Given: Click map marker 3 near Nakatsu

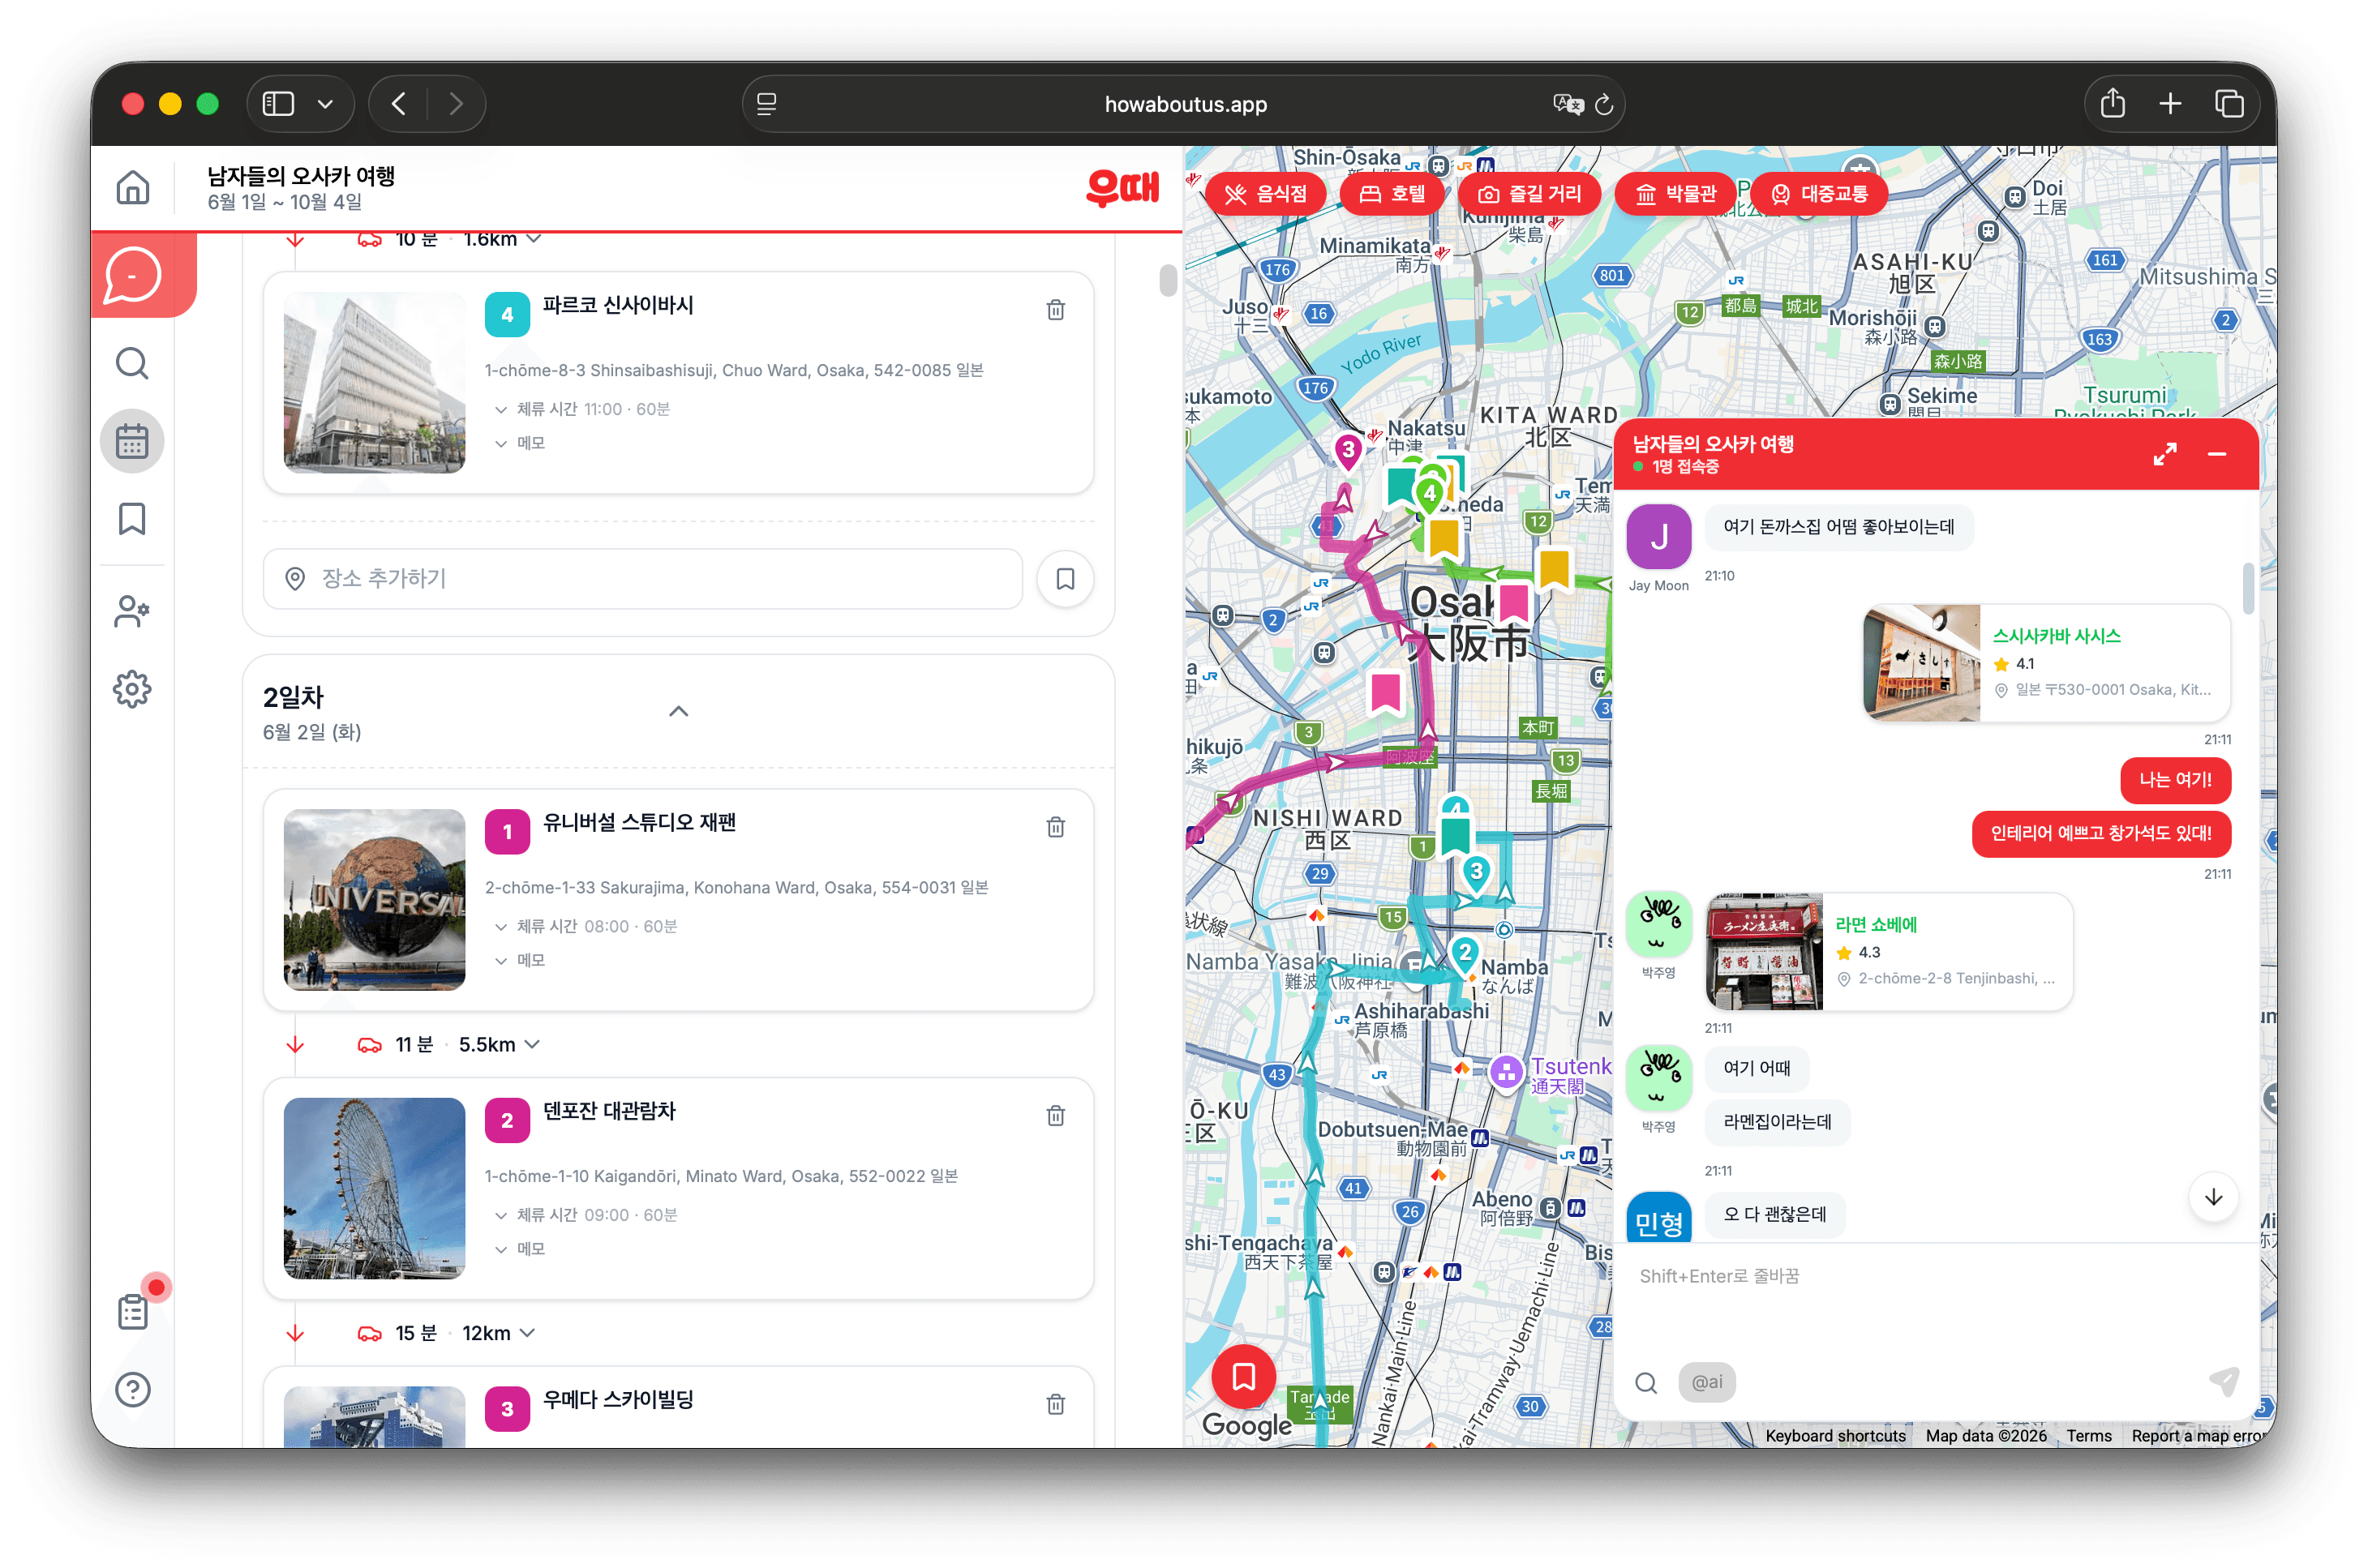Looking at the screenshot, I should 1347,452.
